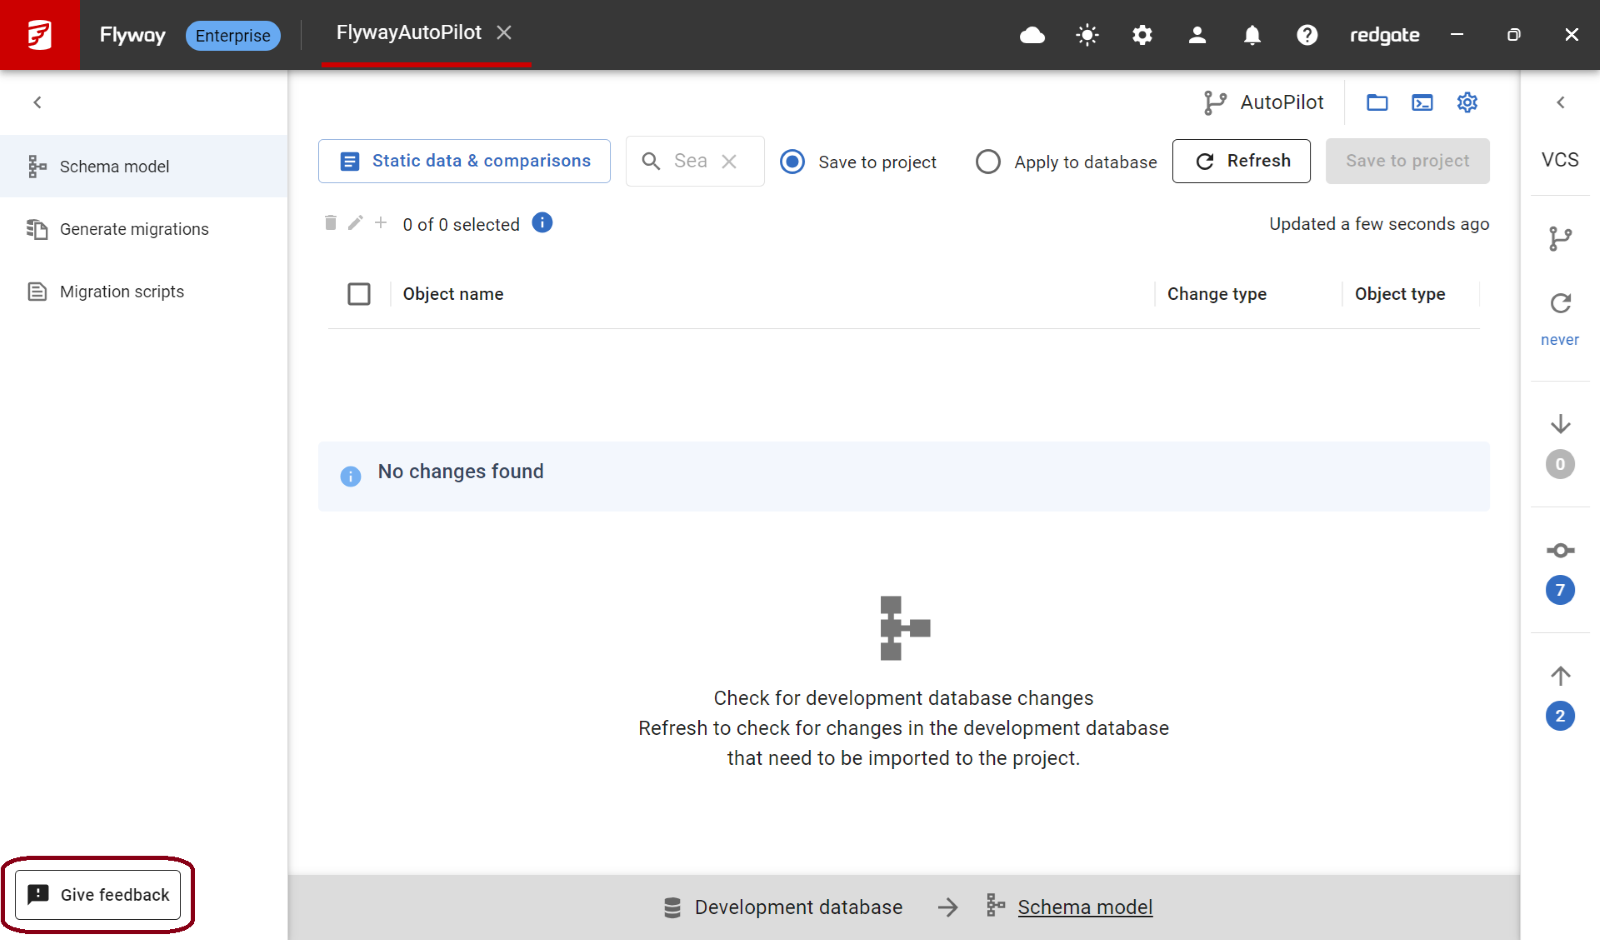Viewport: 1600px width, 940px height.
Task: Go to Migration scripts page
Action: pyautogui.click(x=122, y=292)
